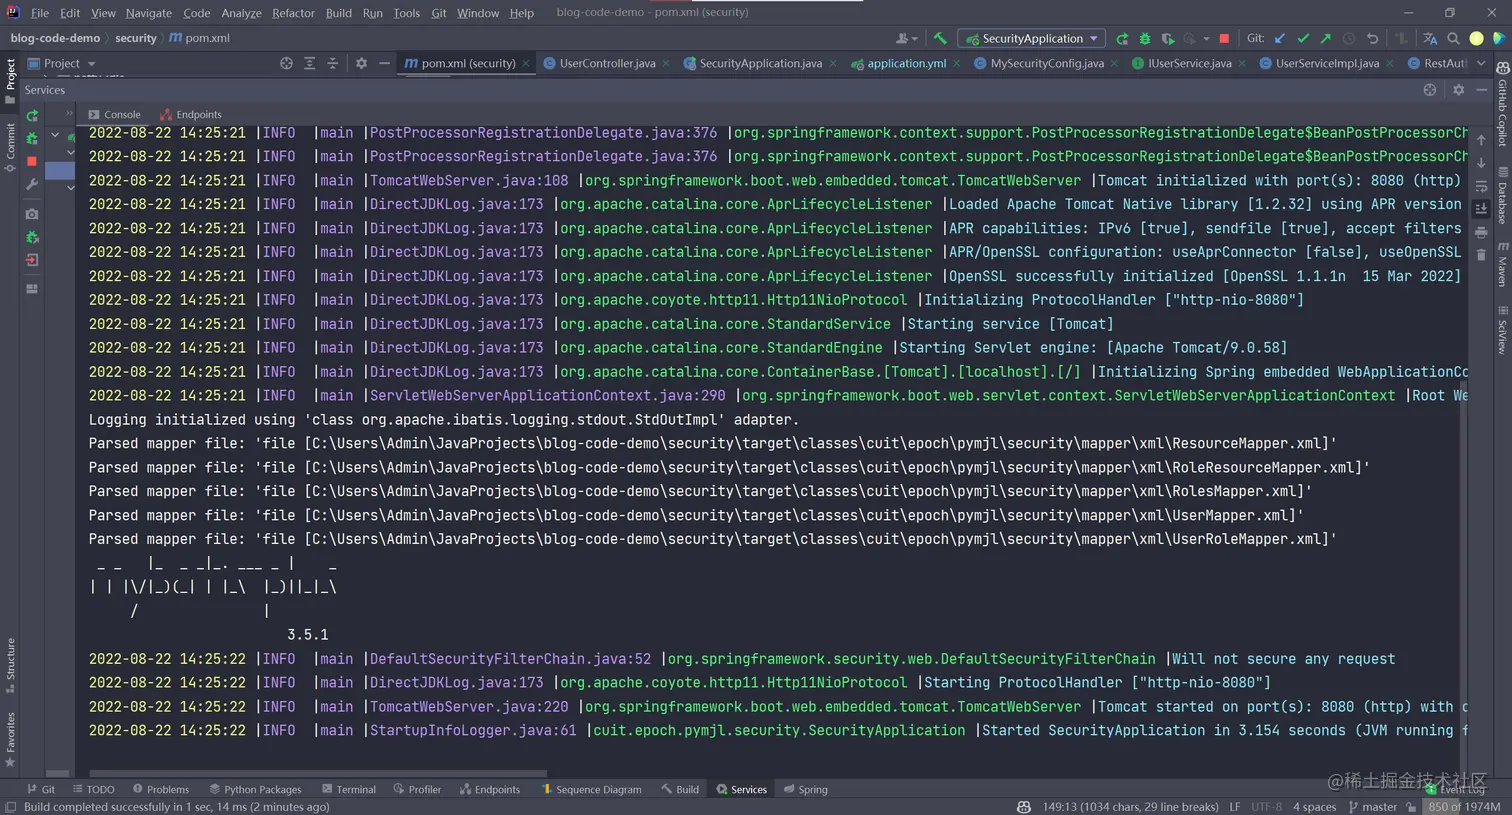This screenshot has height=815, width=1512.
Task: Click the console horizontal scrollbar
Action: (x=318, y=773)
